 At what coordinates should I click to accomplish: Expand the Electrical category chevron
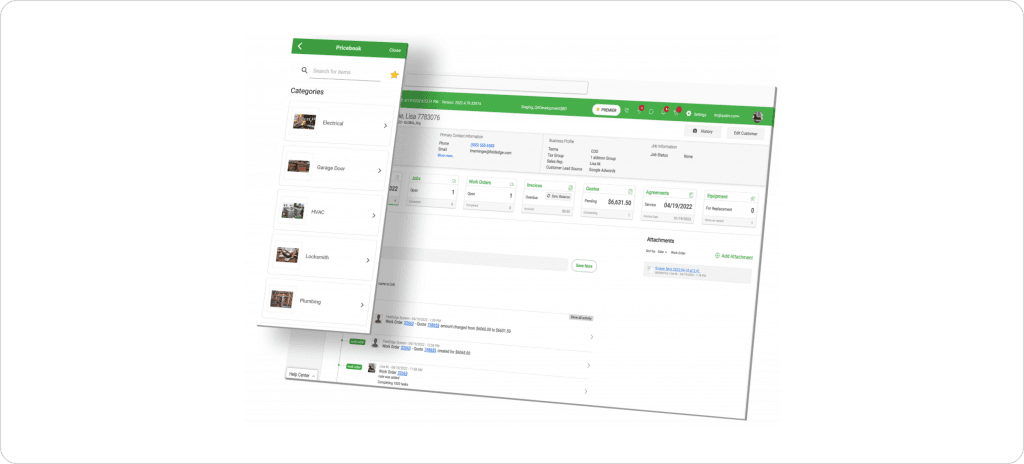(385, 125)
